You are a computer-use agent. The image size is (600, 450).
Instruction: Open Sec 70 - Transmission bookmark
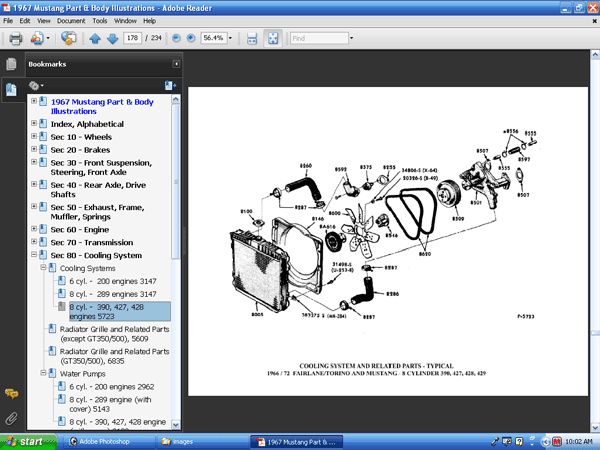pyautogui.click(x=92, y=242)
